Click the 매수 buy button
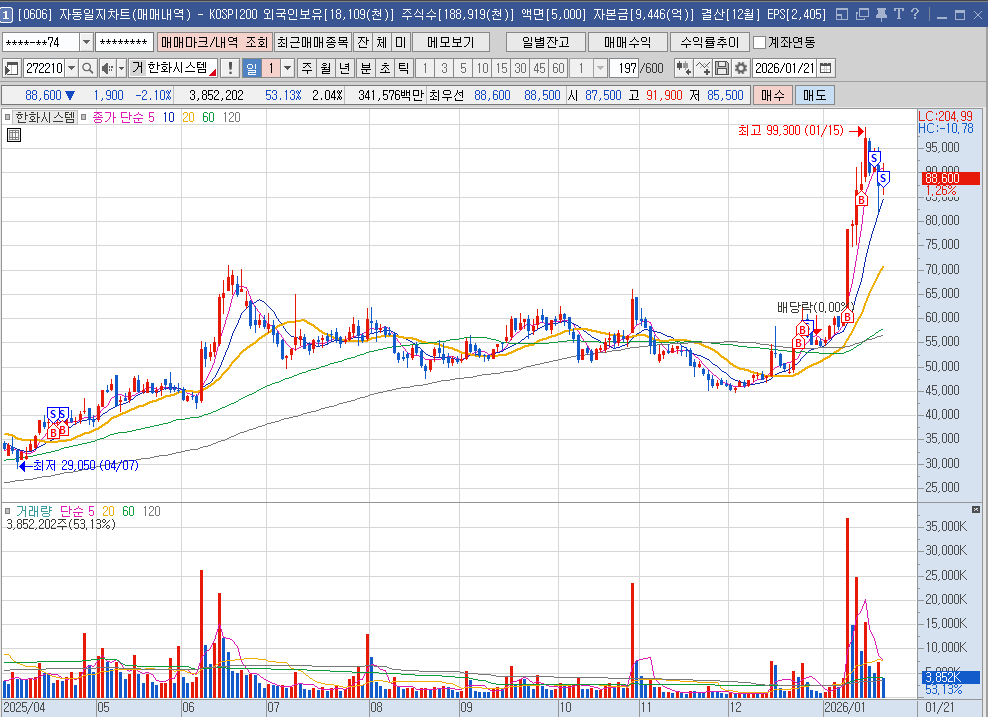This screenshot has height=717, width=988. tap(771, 95)
